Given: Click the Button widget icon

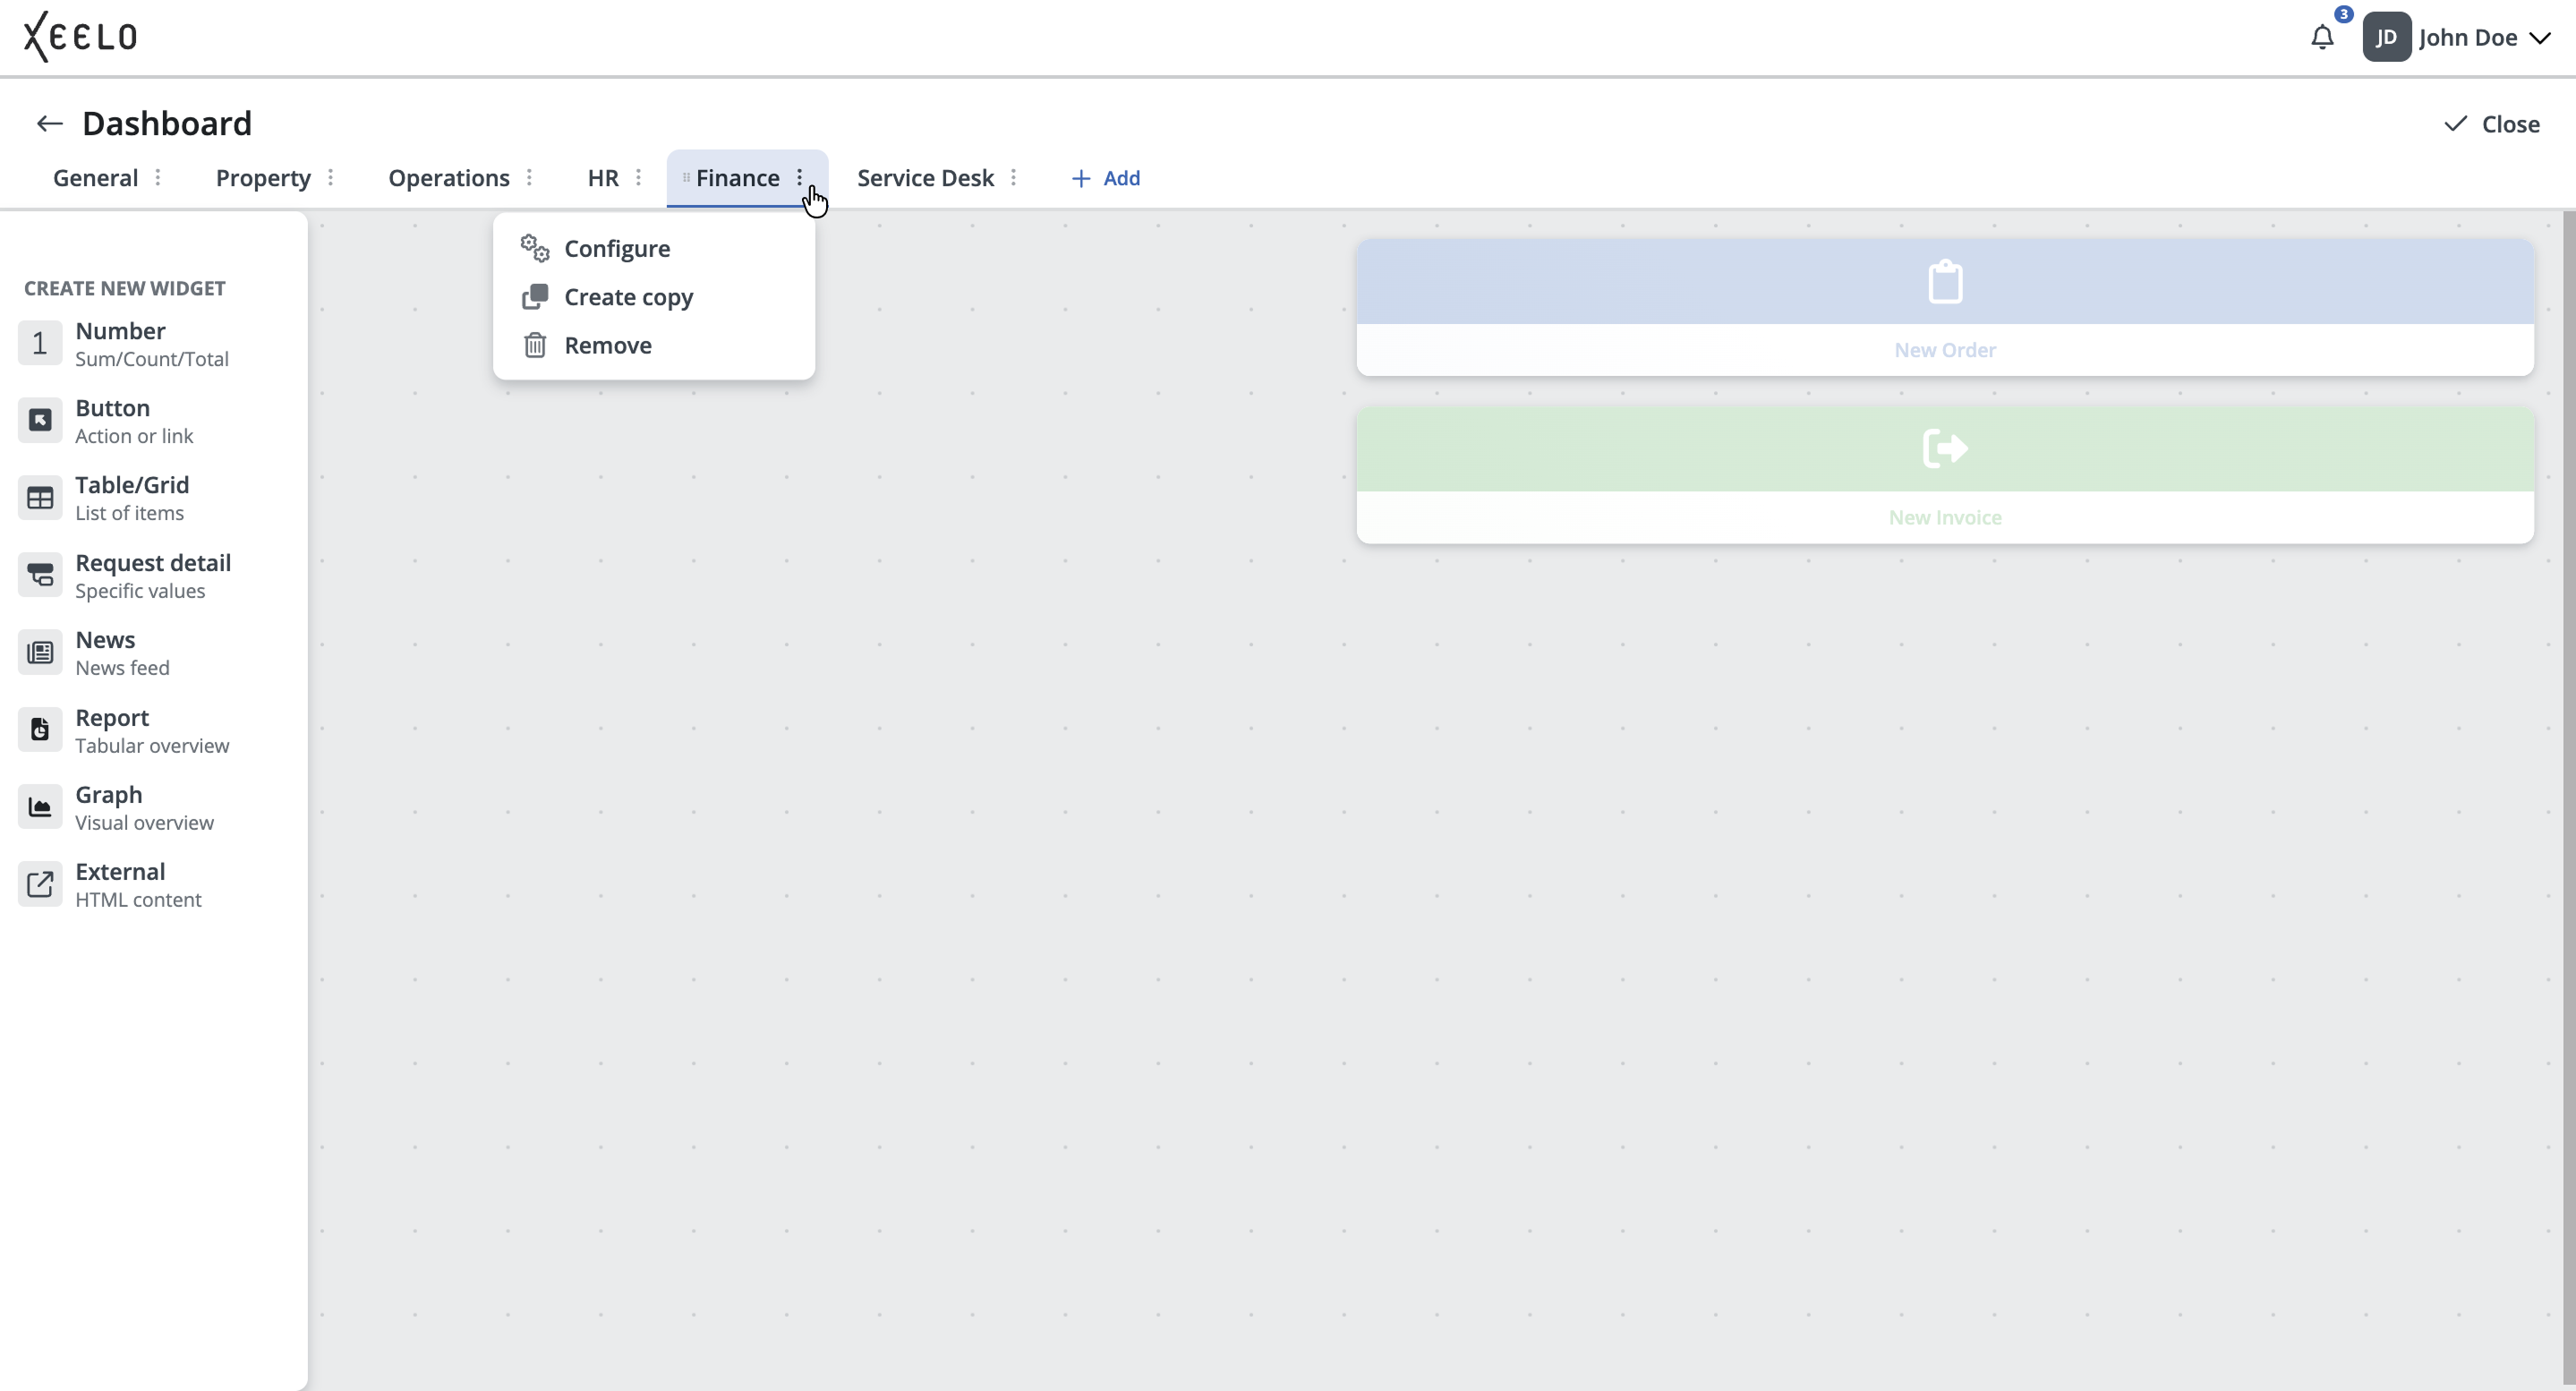Looking at the screenshot, I should [x=40, y=420].
